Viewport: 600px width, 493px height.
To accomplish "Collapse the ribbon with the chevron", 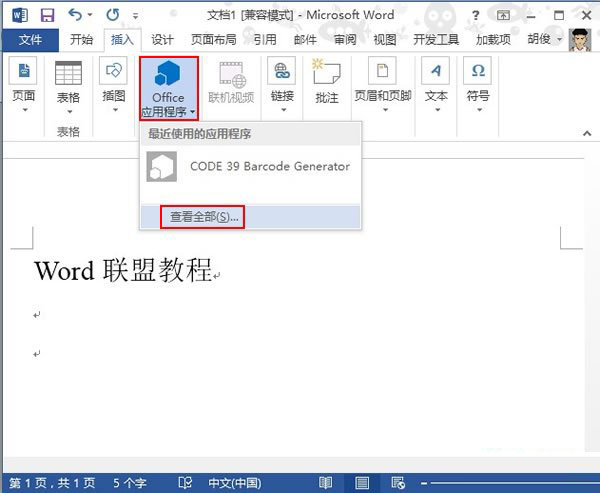I will click(x=587, y=134).
